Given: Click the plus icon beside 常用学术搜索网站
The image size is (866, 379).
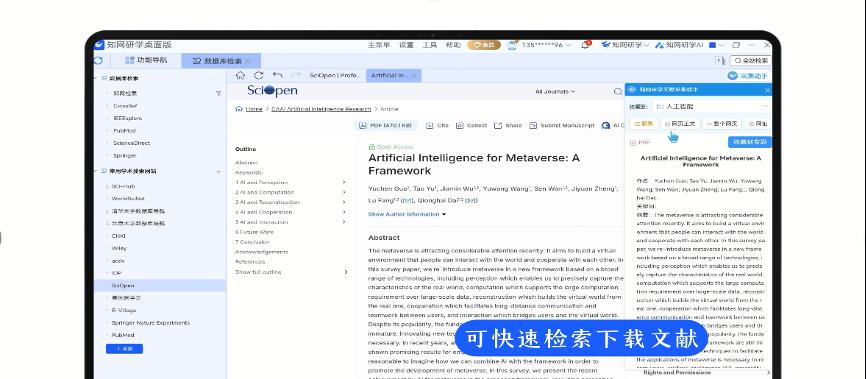Looking at the screenshot, I should point(218,172).
